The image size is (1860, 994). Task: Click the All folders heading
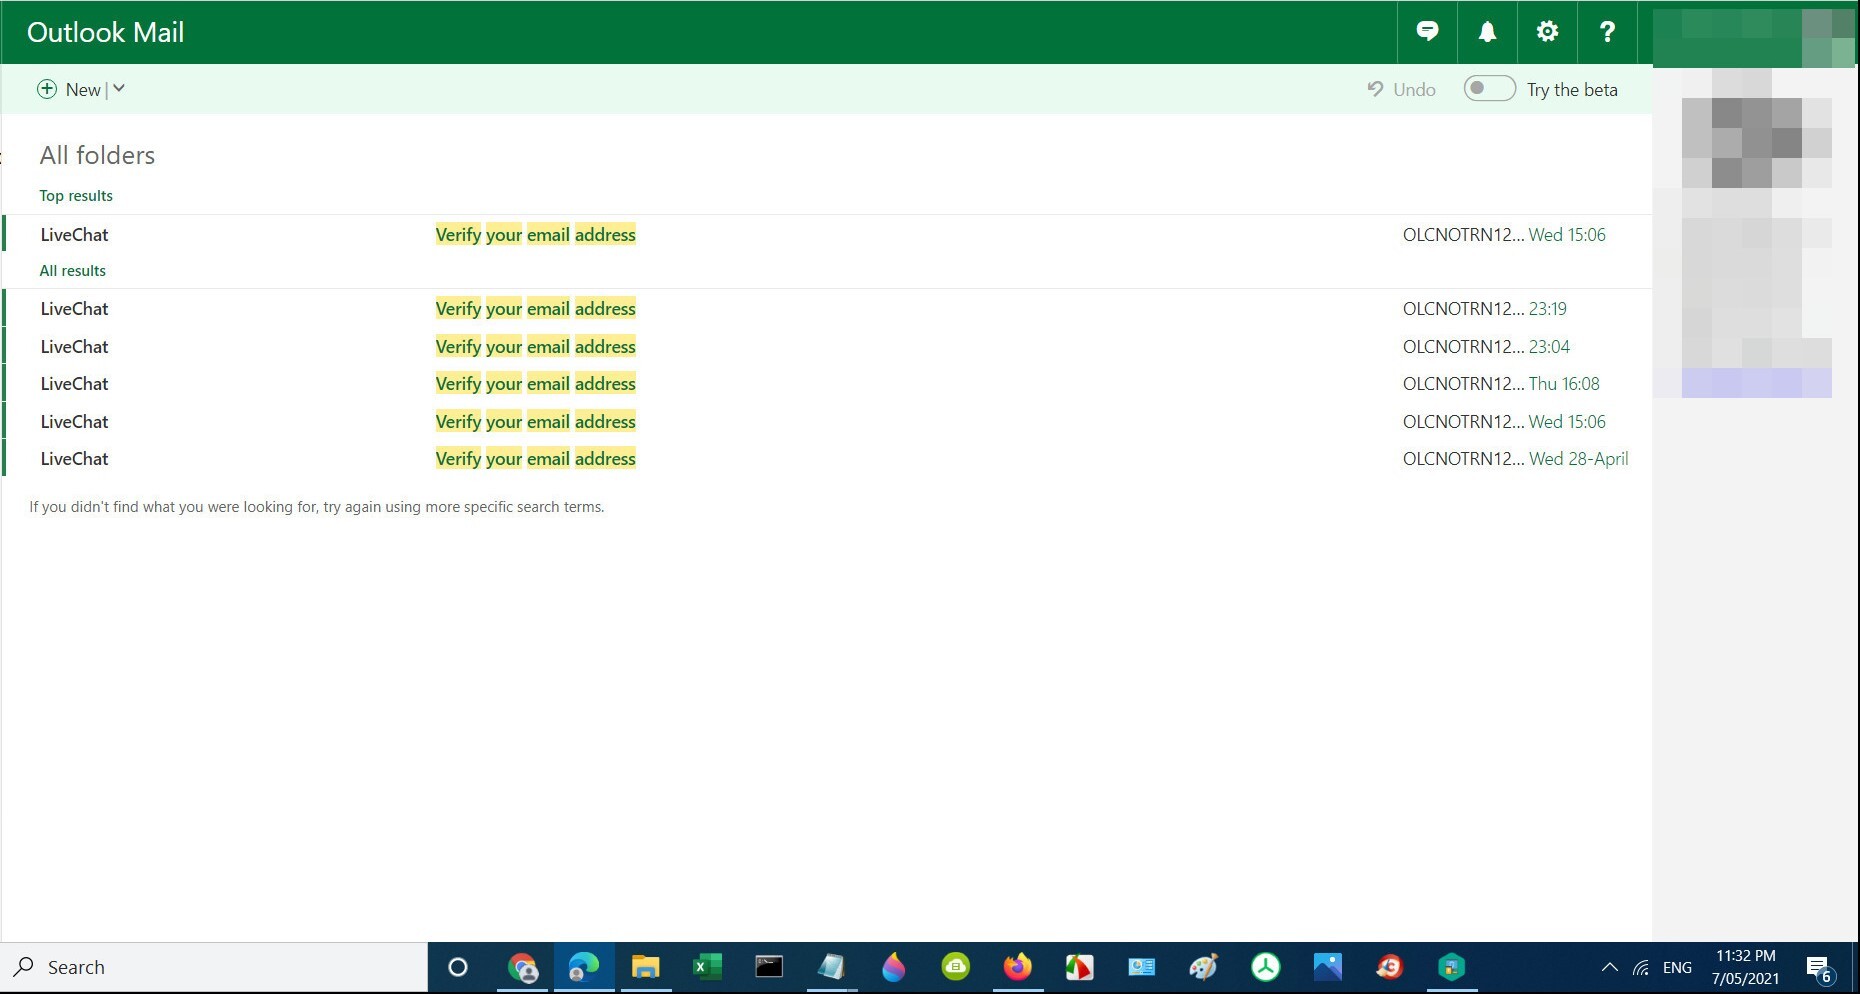tap(97, 155)
